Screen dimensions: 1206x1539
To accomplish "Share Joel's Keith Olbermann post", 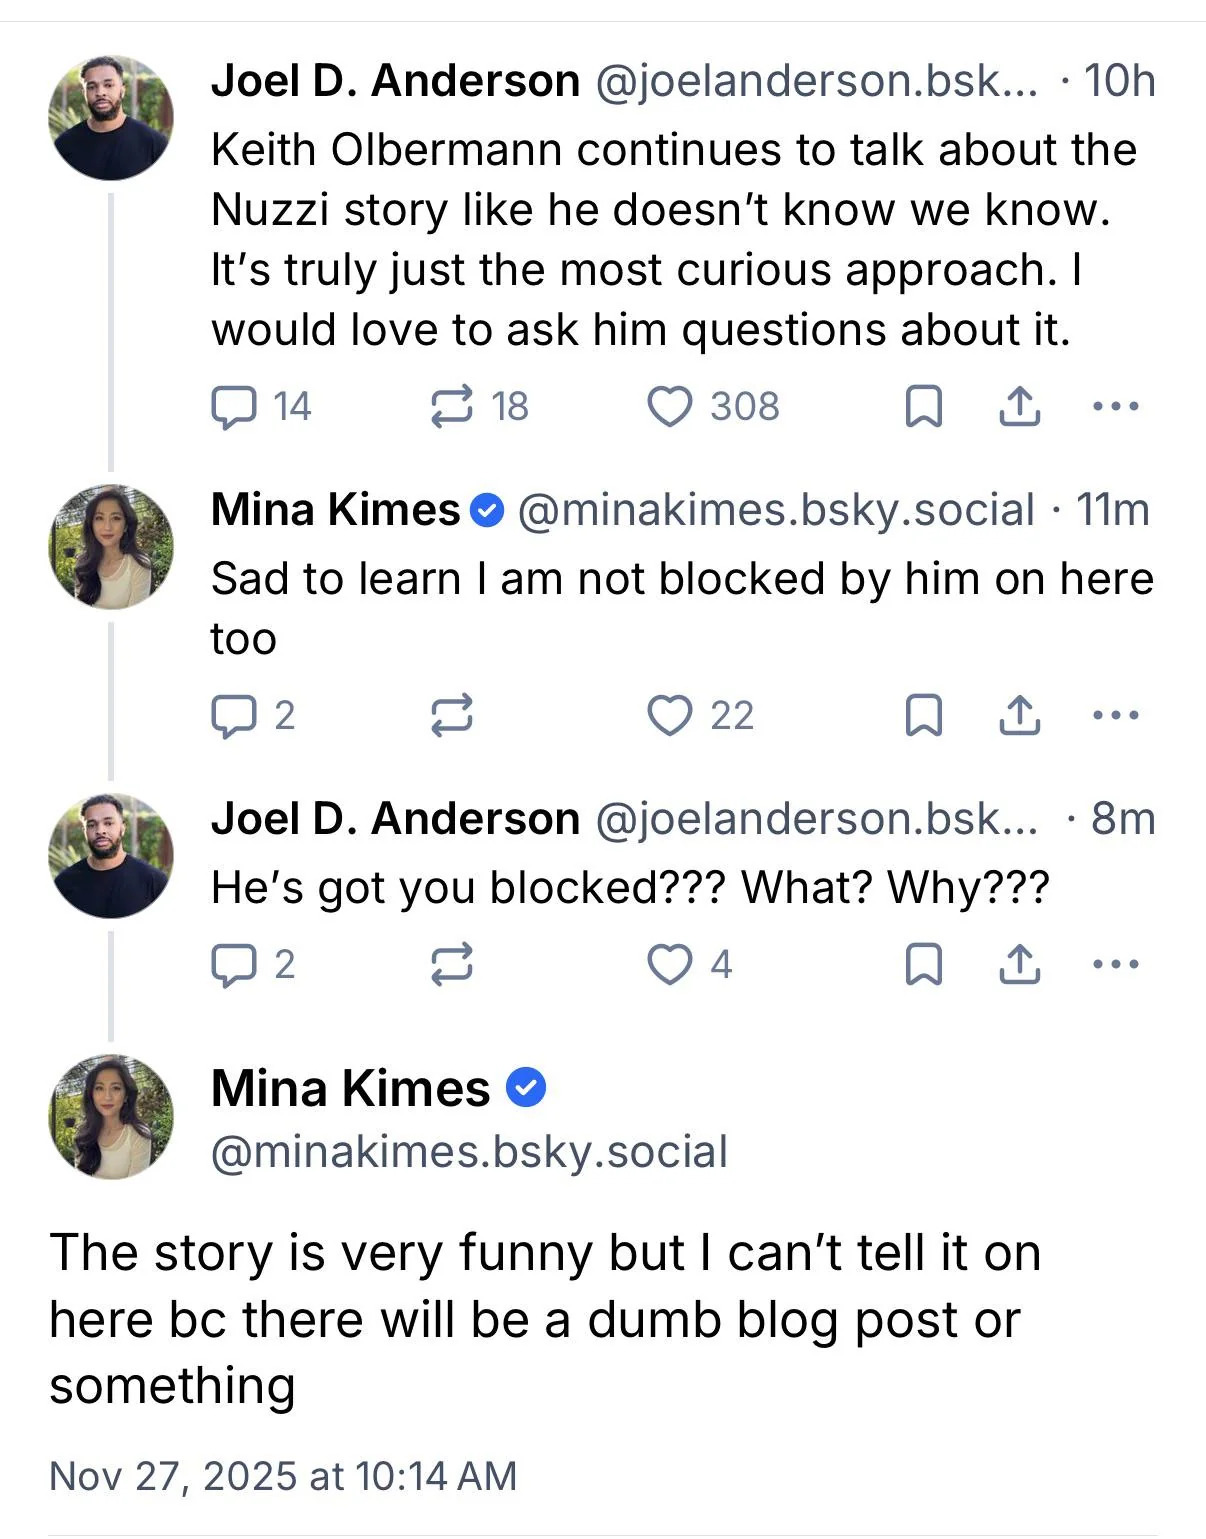I will coord(1019,407).
